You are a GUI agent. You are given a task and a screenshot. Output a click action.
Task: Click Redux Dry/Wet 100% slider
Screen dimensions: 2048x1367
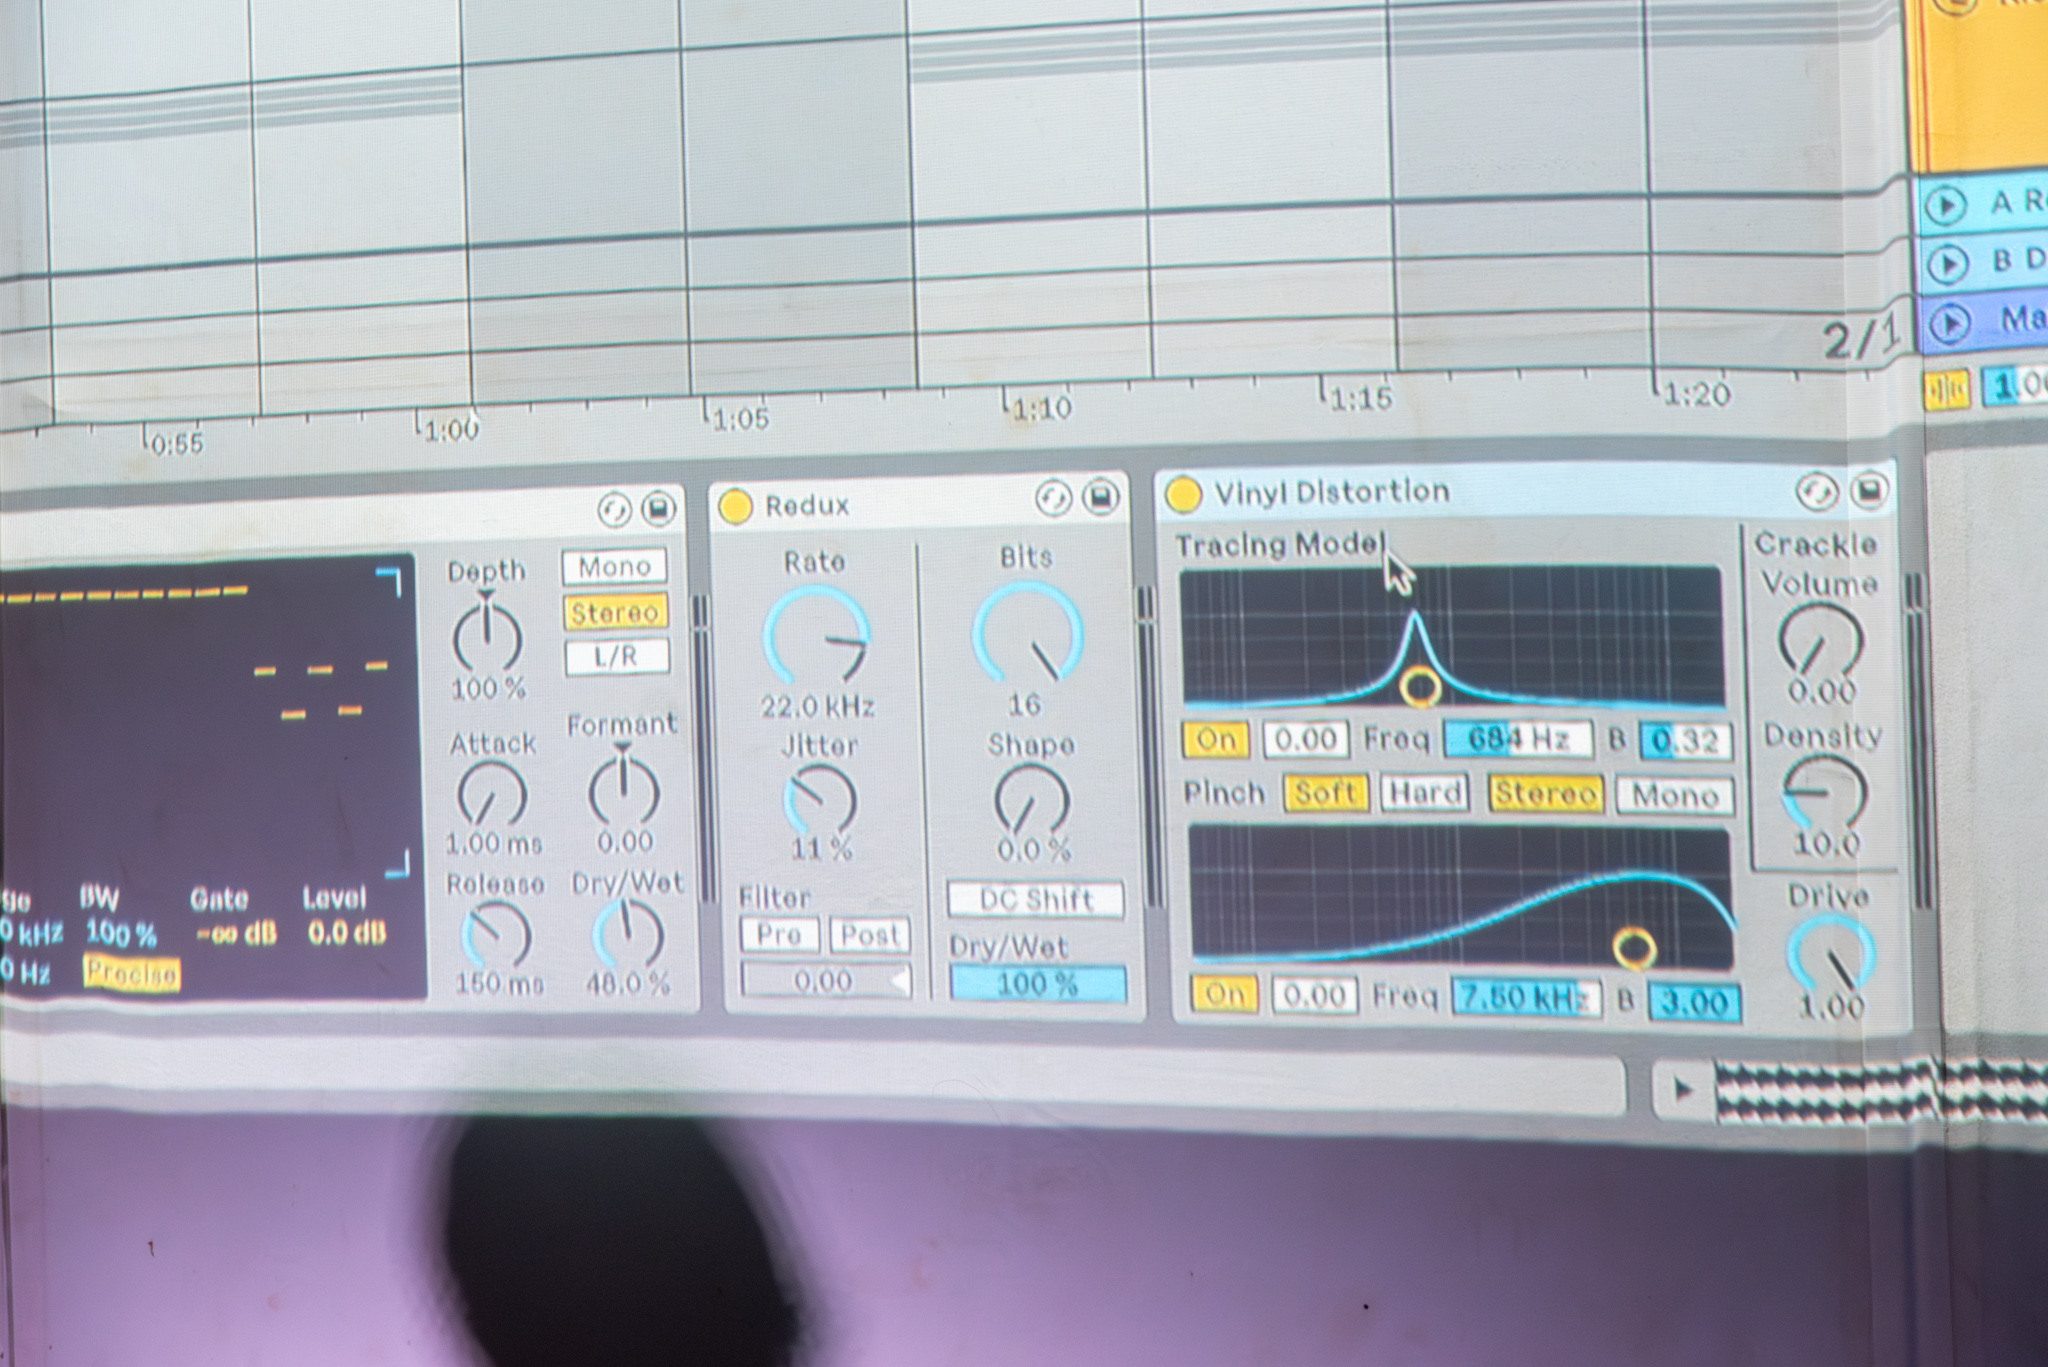[x=1037, y=984]
